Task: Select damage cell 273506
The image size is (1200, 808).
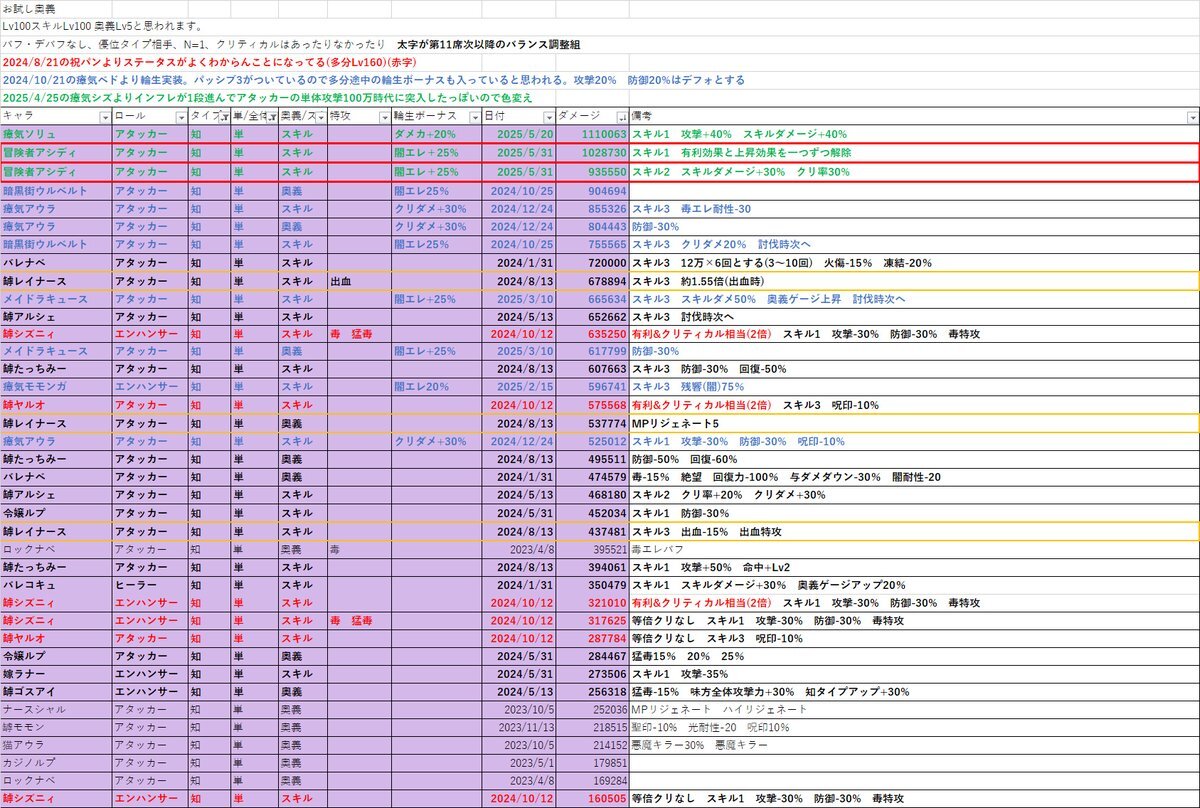Action: pos(592,674)
